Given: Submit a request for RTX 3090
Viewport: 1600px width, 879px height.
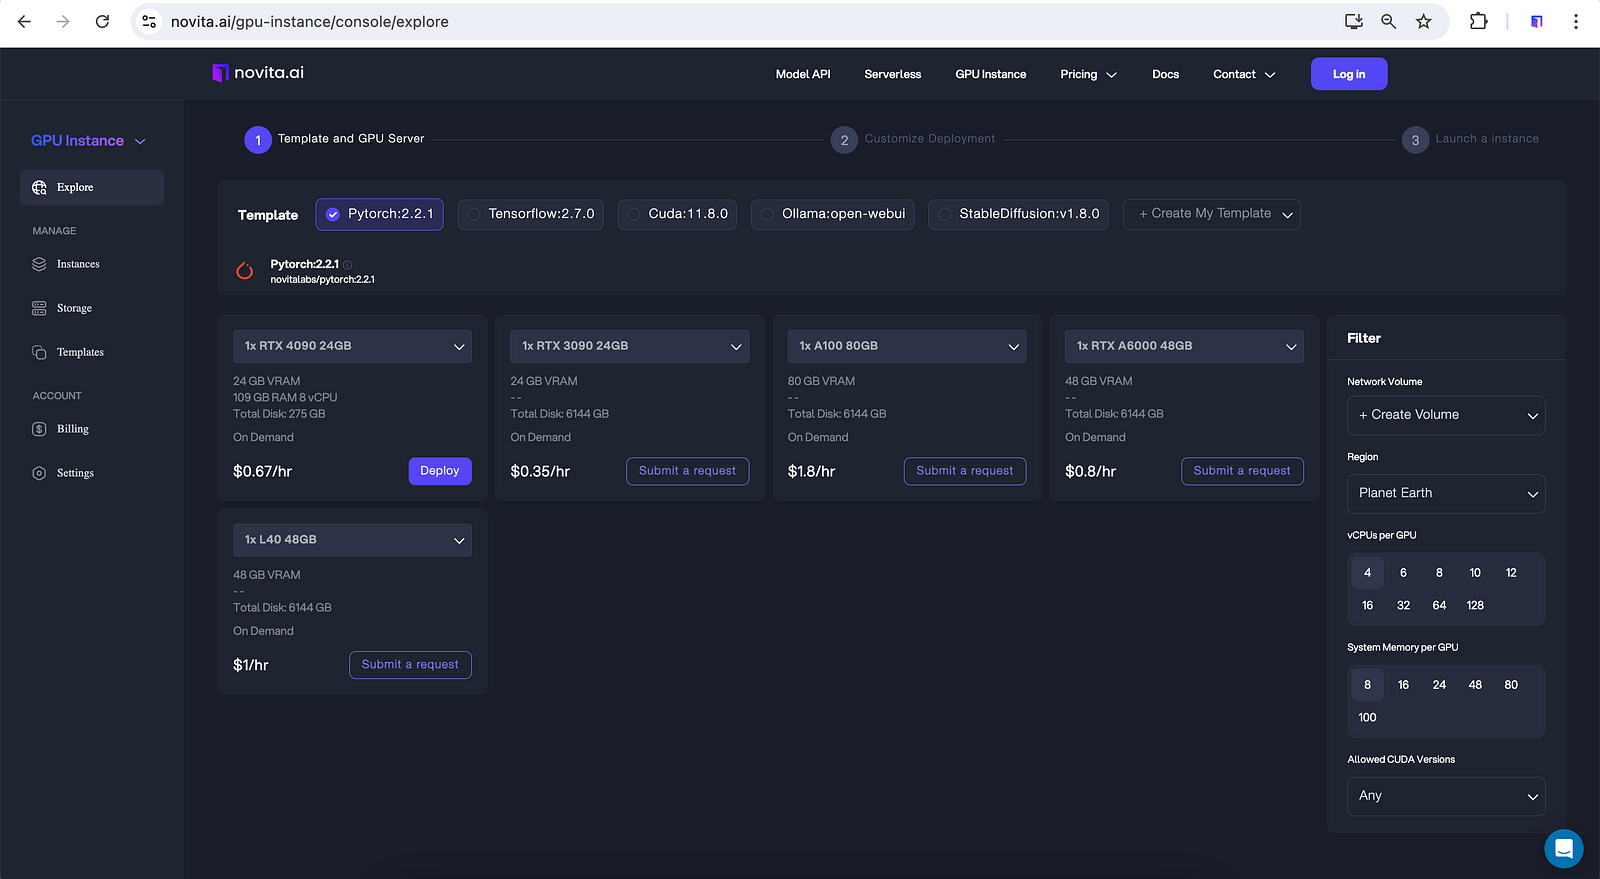Looking at the screenshot, I should click(x=687, y=471).
